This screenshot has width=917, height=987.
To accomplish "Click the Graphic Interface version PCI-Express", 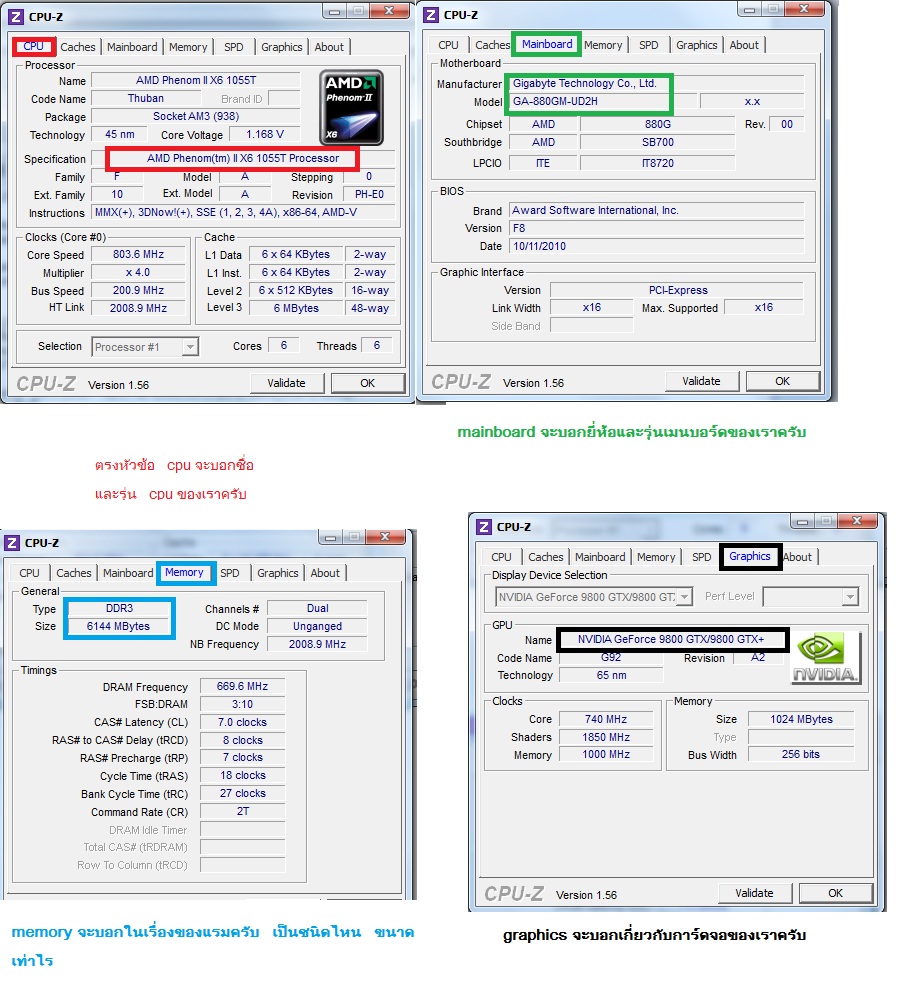I will tap(677, 290).
